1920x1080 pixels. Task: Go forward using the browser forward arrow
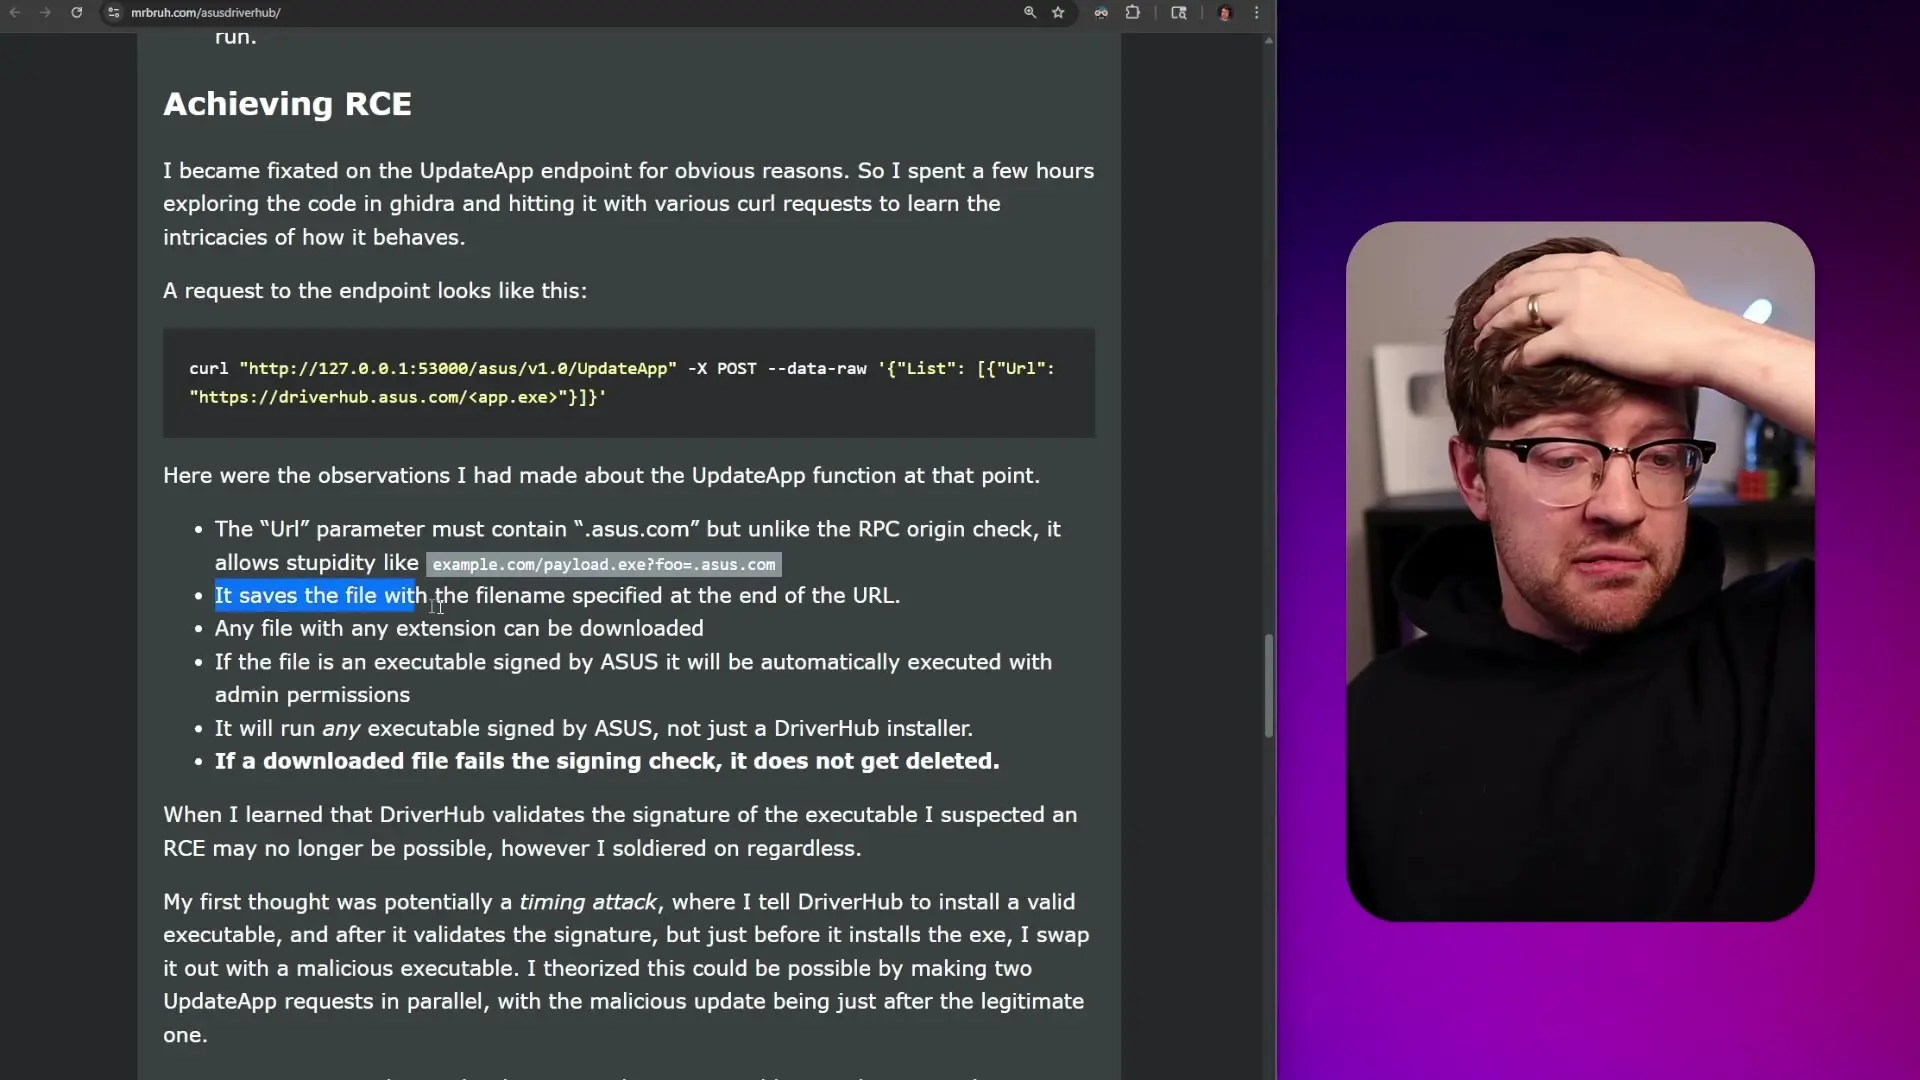[45, 13]
